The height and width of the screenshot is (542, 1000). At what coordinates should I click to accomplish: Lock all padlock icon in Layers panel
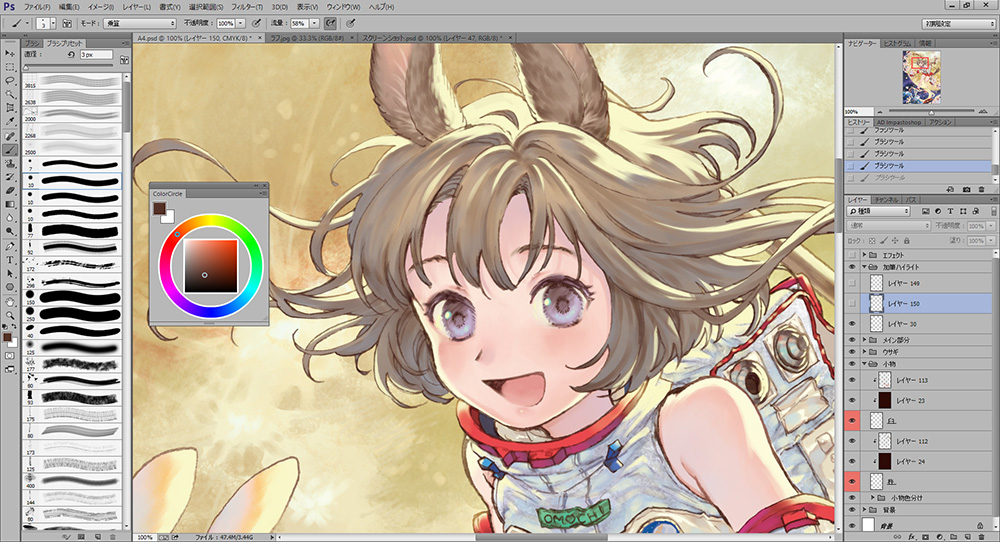[x=906, y=241]
